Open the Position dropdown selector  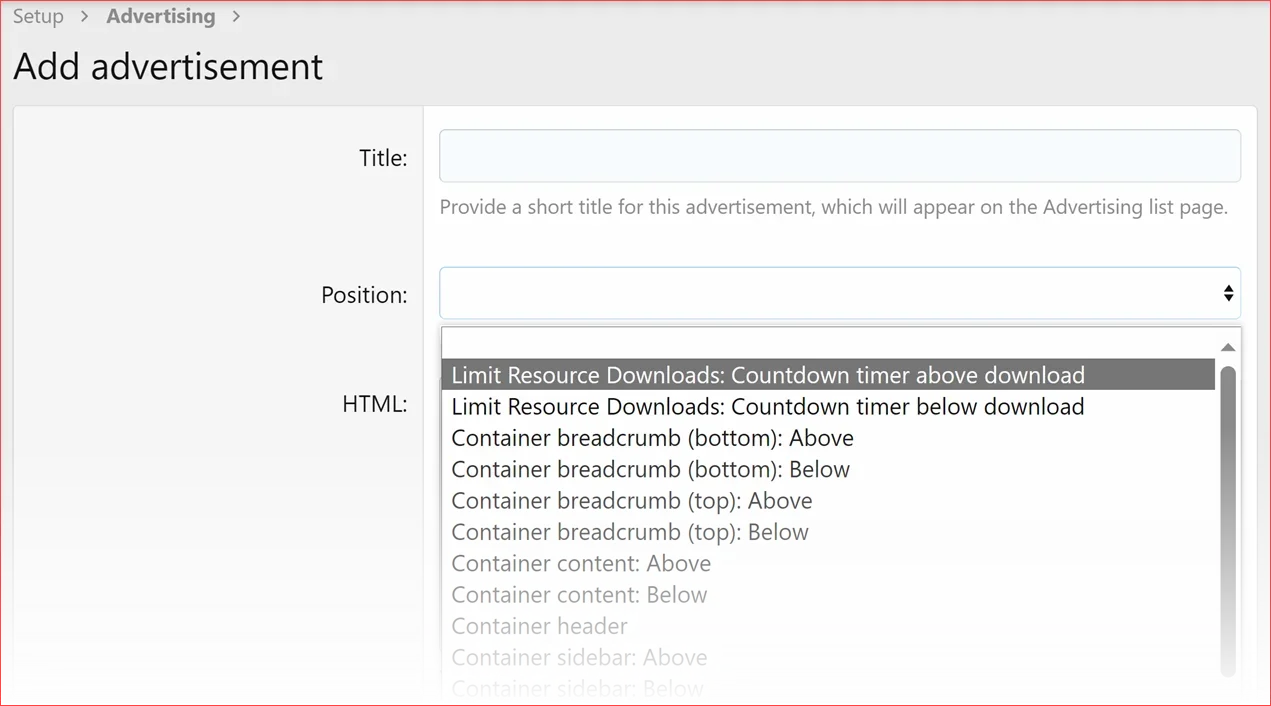pyautogui.click(x=830, y=293)
